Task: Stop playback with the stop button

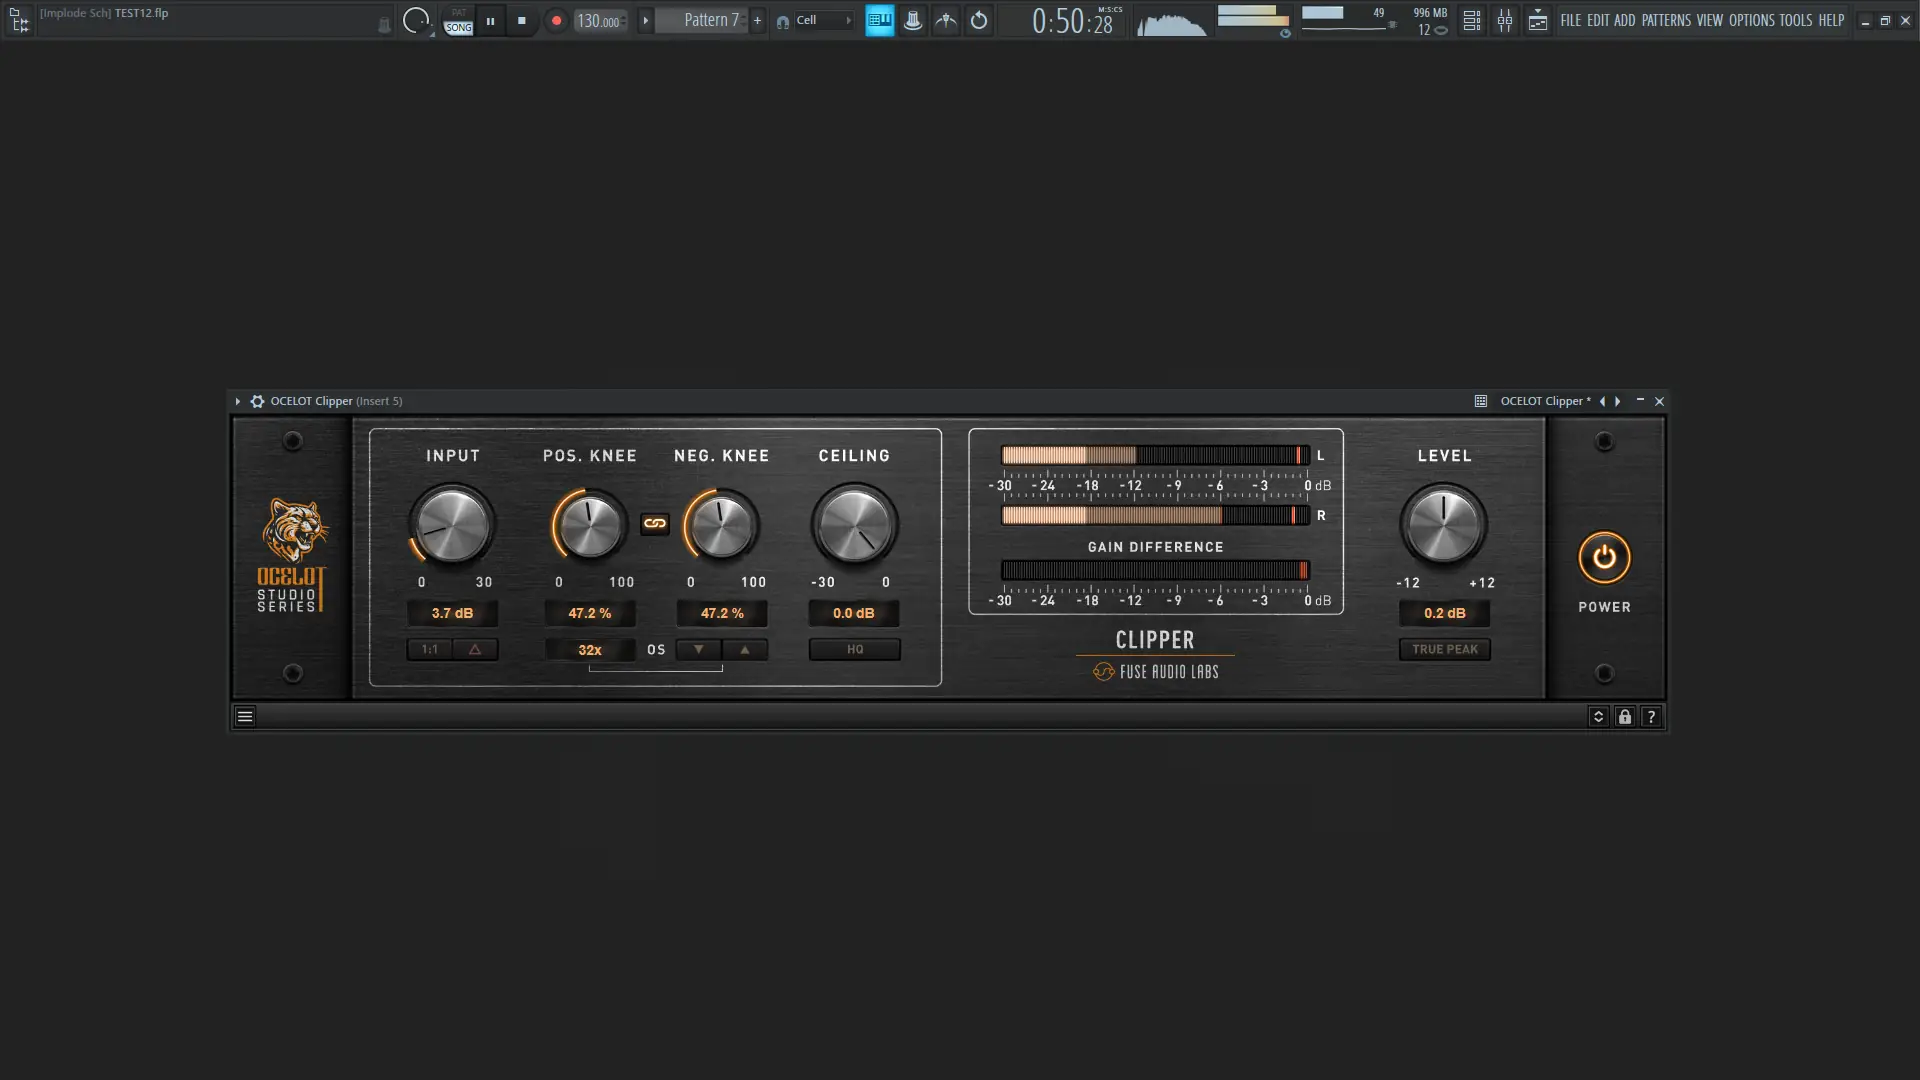Action: point(521,20)
